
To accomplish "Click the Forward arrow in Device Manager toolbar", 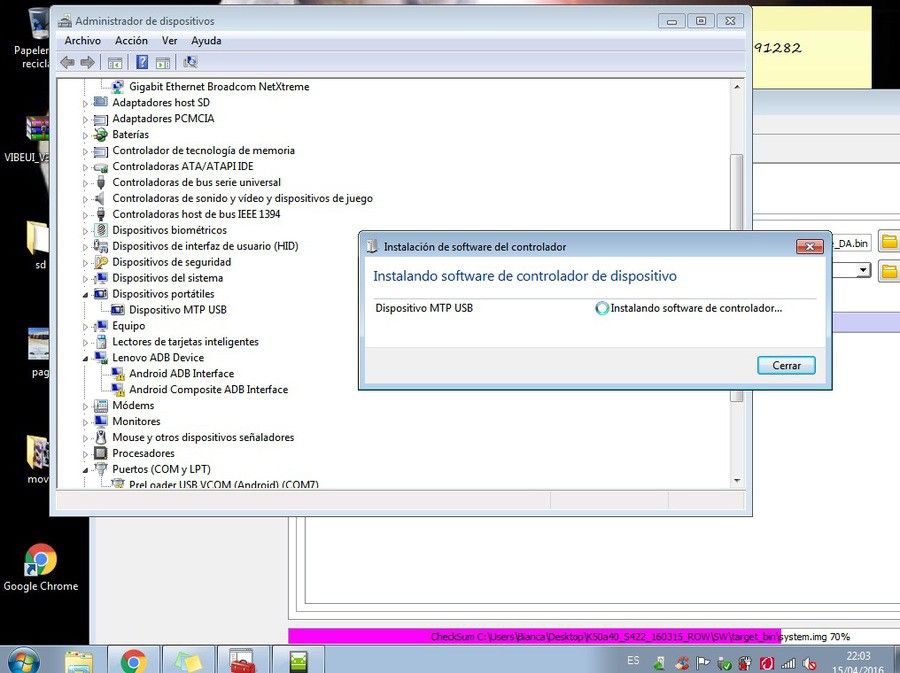I will tap(87, 62).
